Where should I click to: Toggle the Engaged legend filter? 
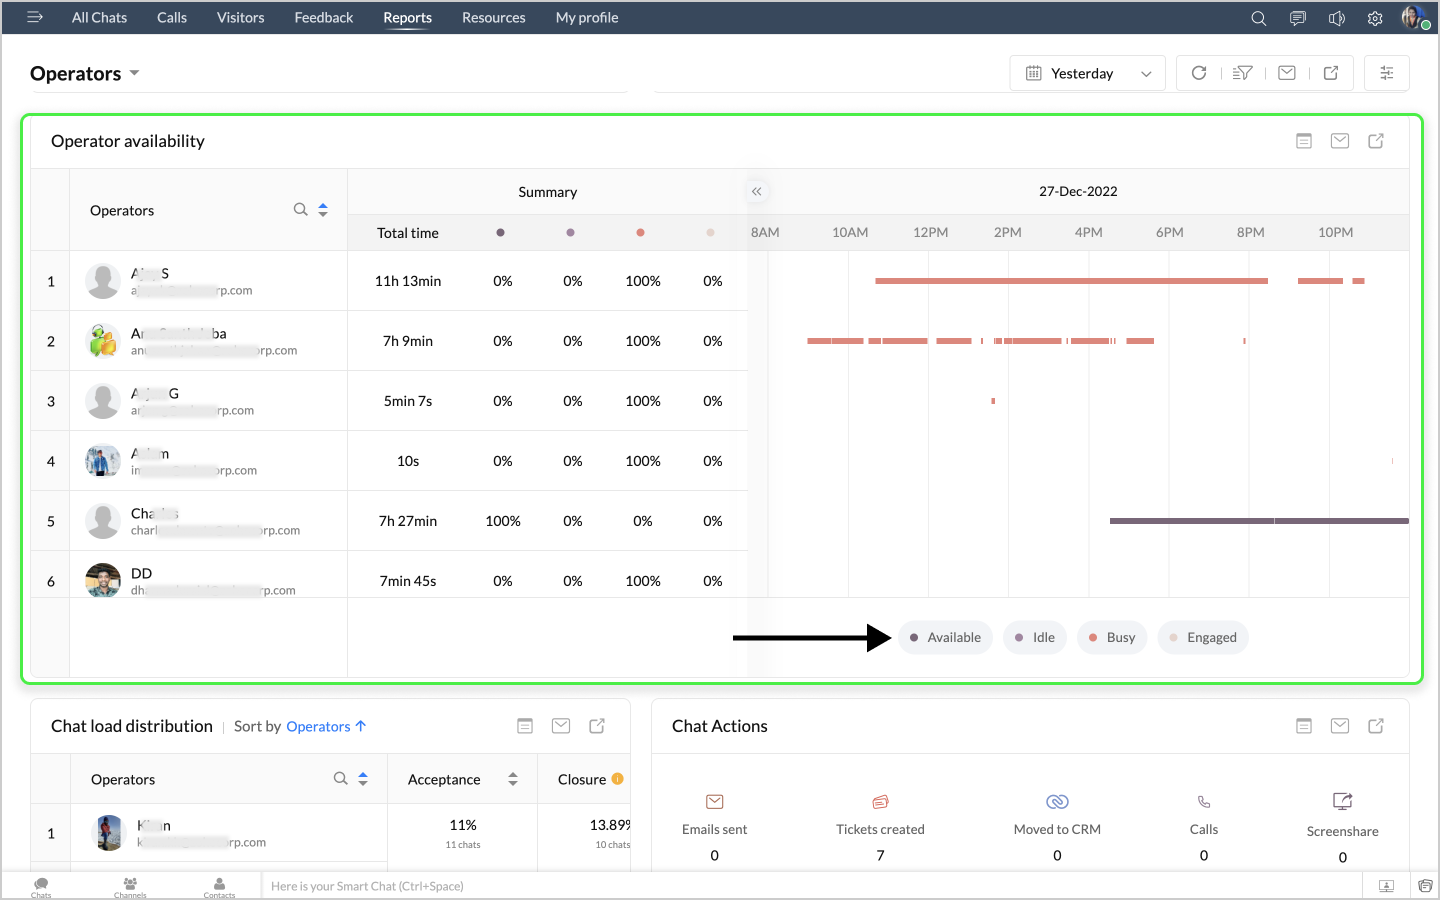coord(1202,637)
